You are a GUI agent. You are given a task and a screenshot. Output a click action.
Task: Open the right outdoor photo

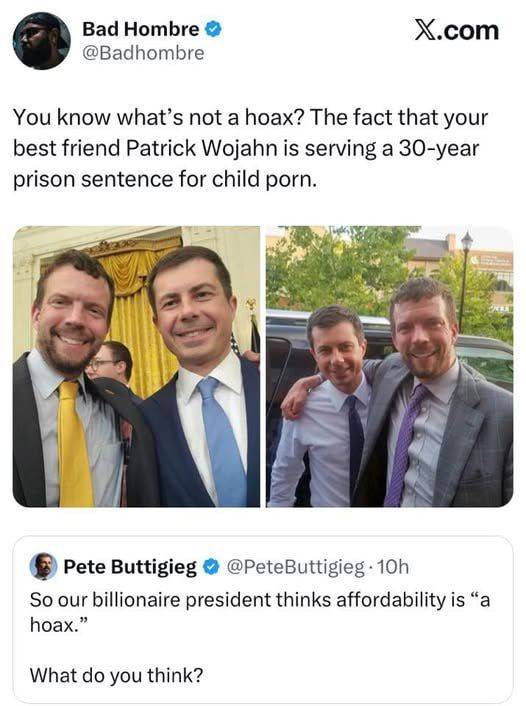(x=390, y=367)
